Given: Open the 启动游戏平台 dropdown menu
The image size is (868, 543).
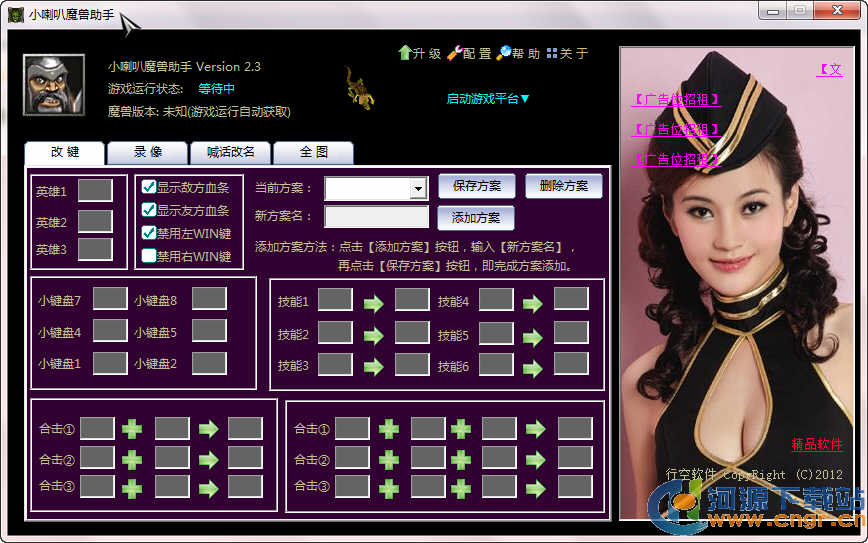Looking at the screenshot, I should pyautogui.click(x=488, y=98).
